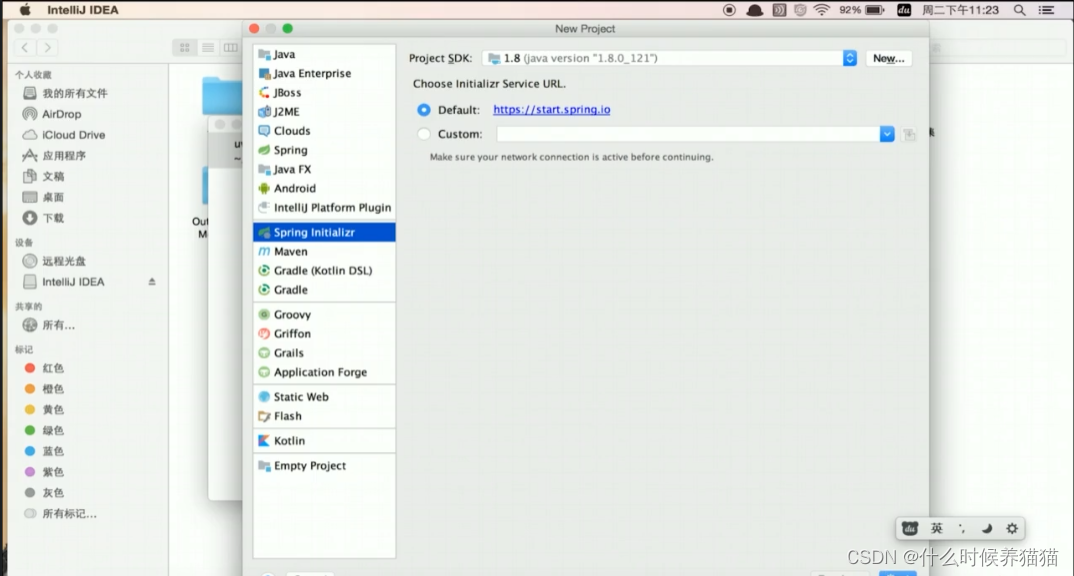Viewport: 1074px width, 576px height.
Task: Select Flash project type
Action: click(x=324, y=416)
